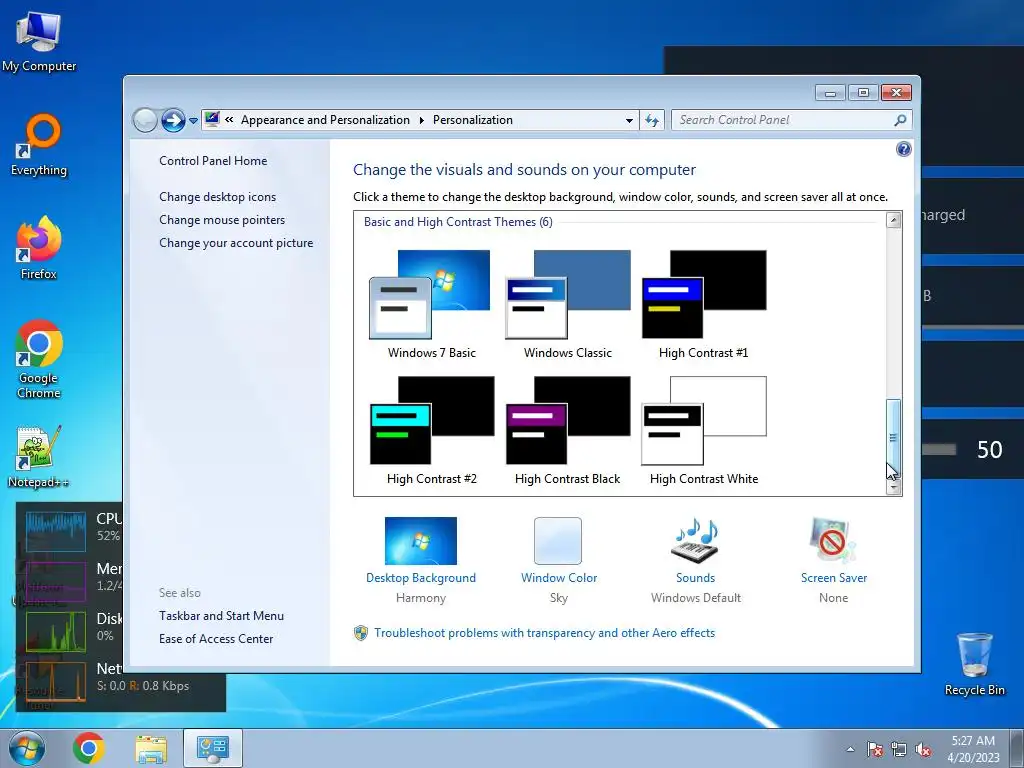Click the Windows Start button
This screenshot has height=768, width=1024.
tap(27, 748)
